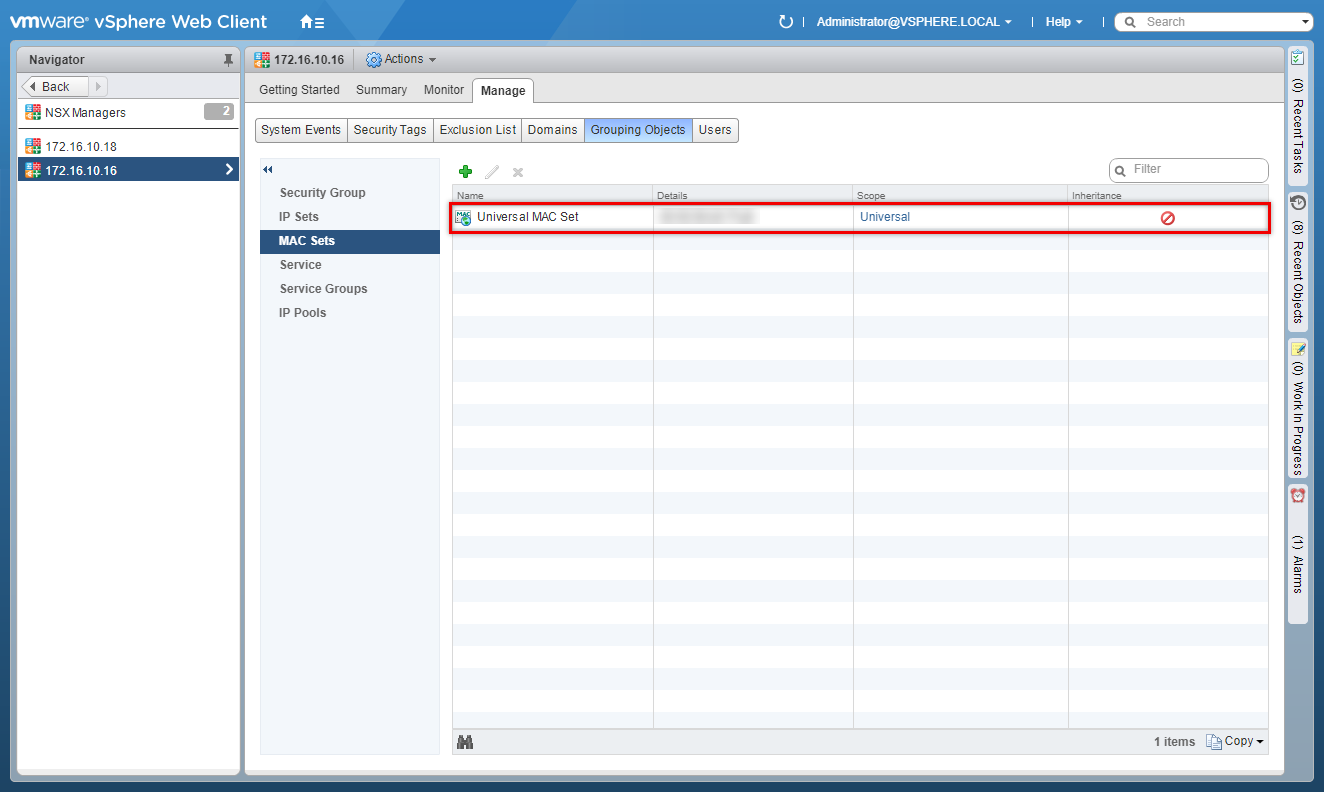Open the Actions dropdown menu
1324x792 pixels.
coord(402,60)
